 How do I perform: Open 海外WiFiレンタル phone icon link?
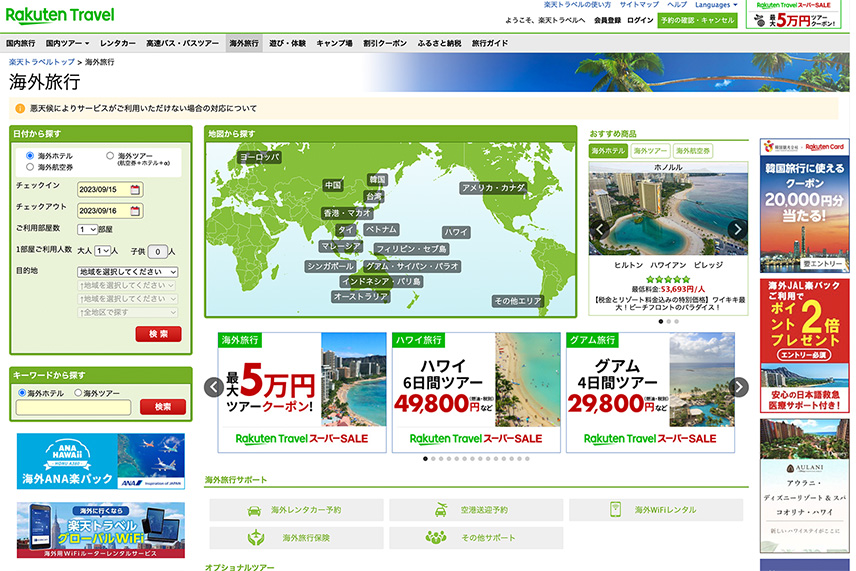615,509
